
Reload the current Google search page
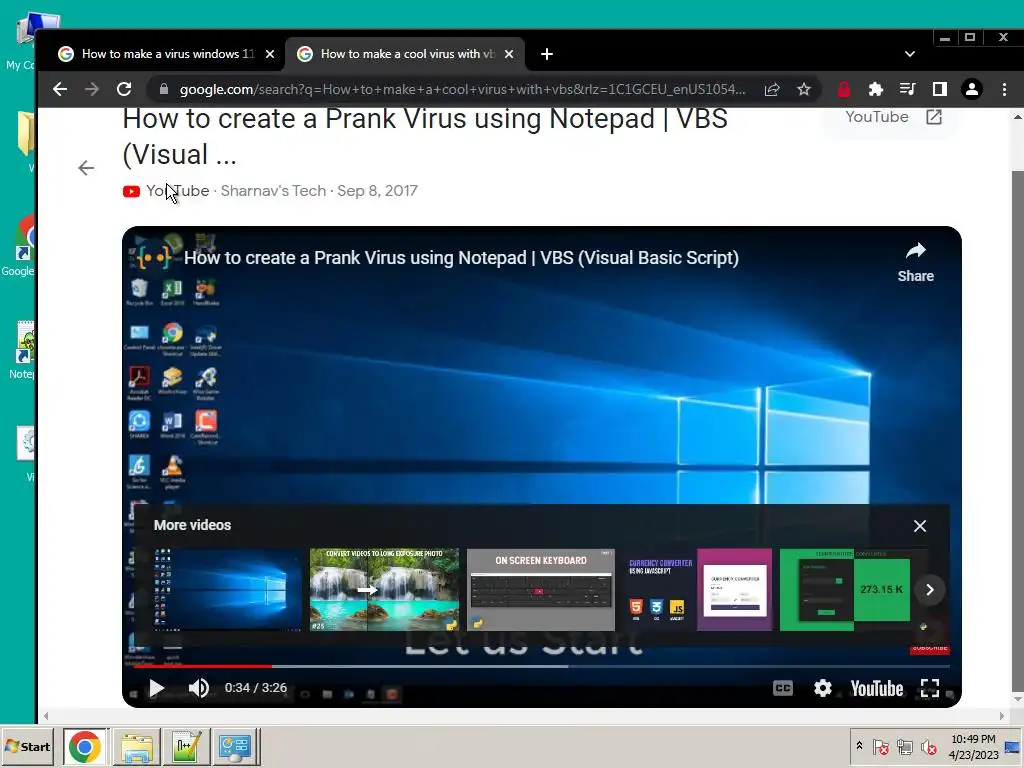(x=124, y=89)
